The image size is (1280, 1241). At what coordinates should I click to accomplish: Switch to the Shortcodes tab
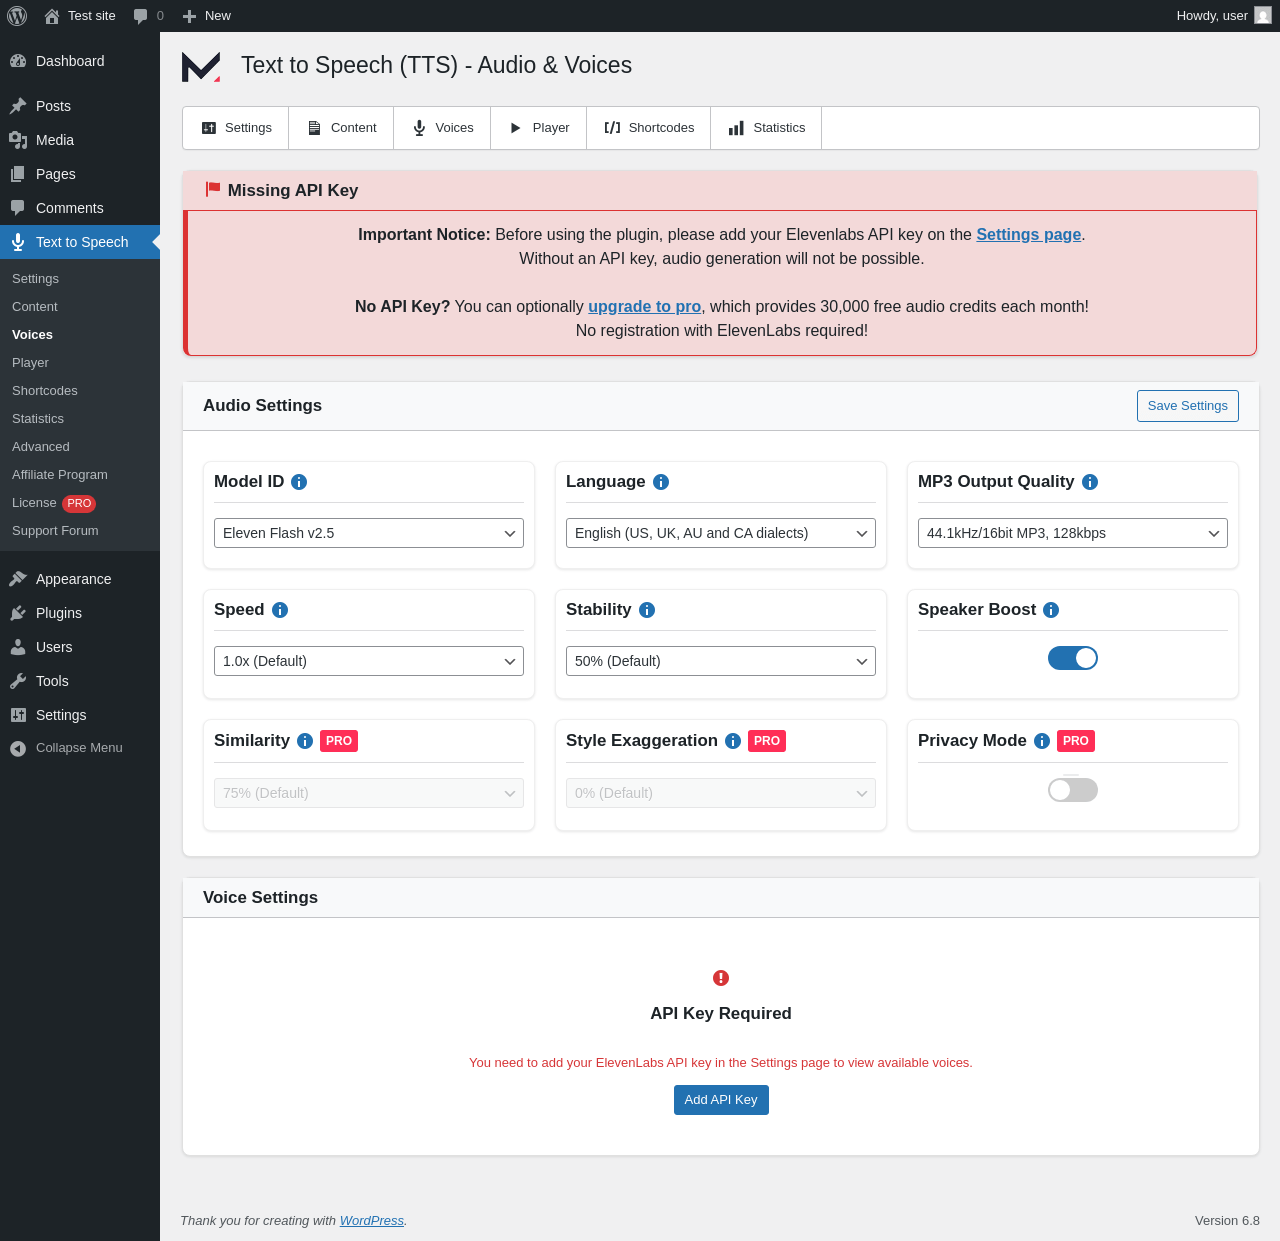click(x=649, y=128)
